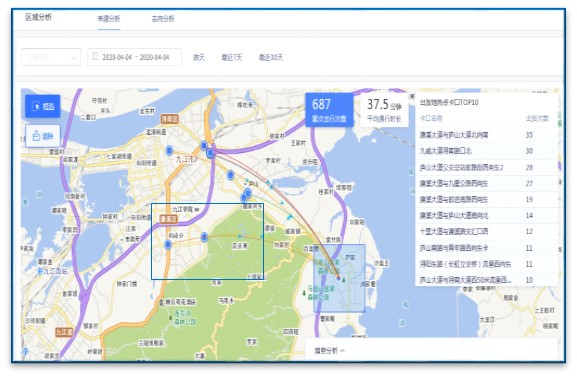The height and width of the screenshot is (377, 577).
Task: Click blue marker left of 后头湾 label
Action: 204,237
